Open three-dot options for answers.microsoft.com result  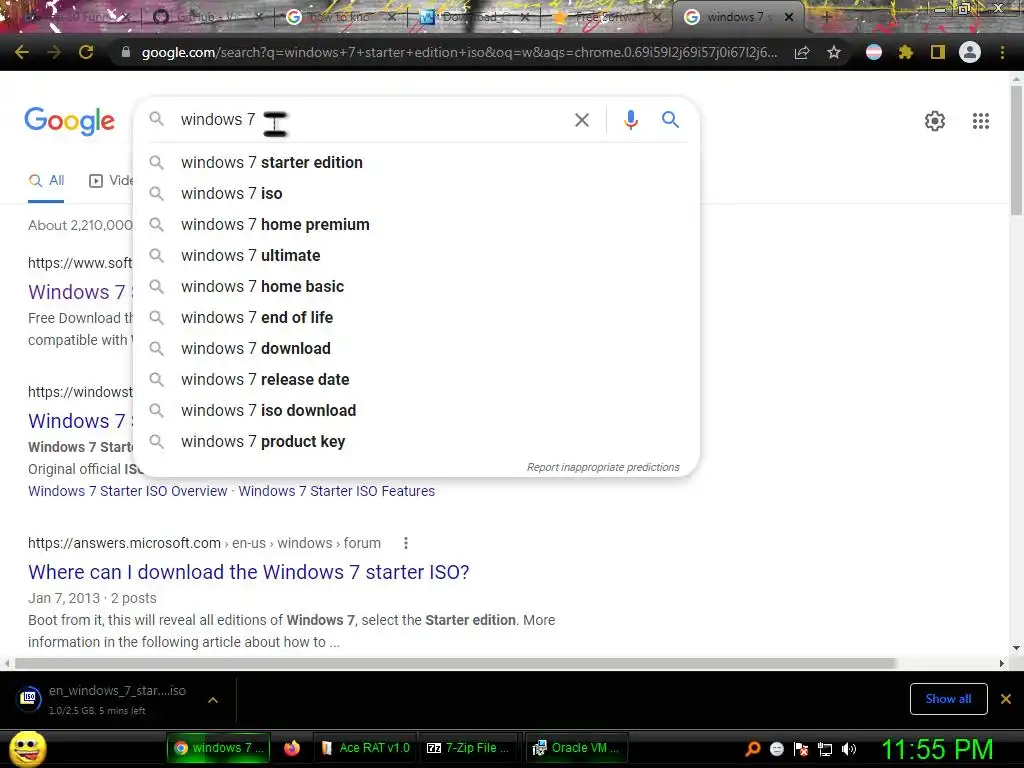click(406, 543)
